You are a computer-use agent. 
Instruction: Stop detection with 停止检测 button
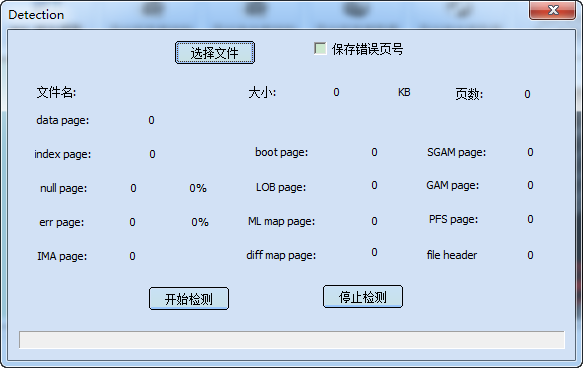point(363,297)
